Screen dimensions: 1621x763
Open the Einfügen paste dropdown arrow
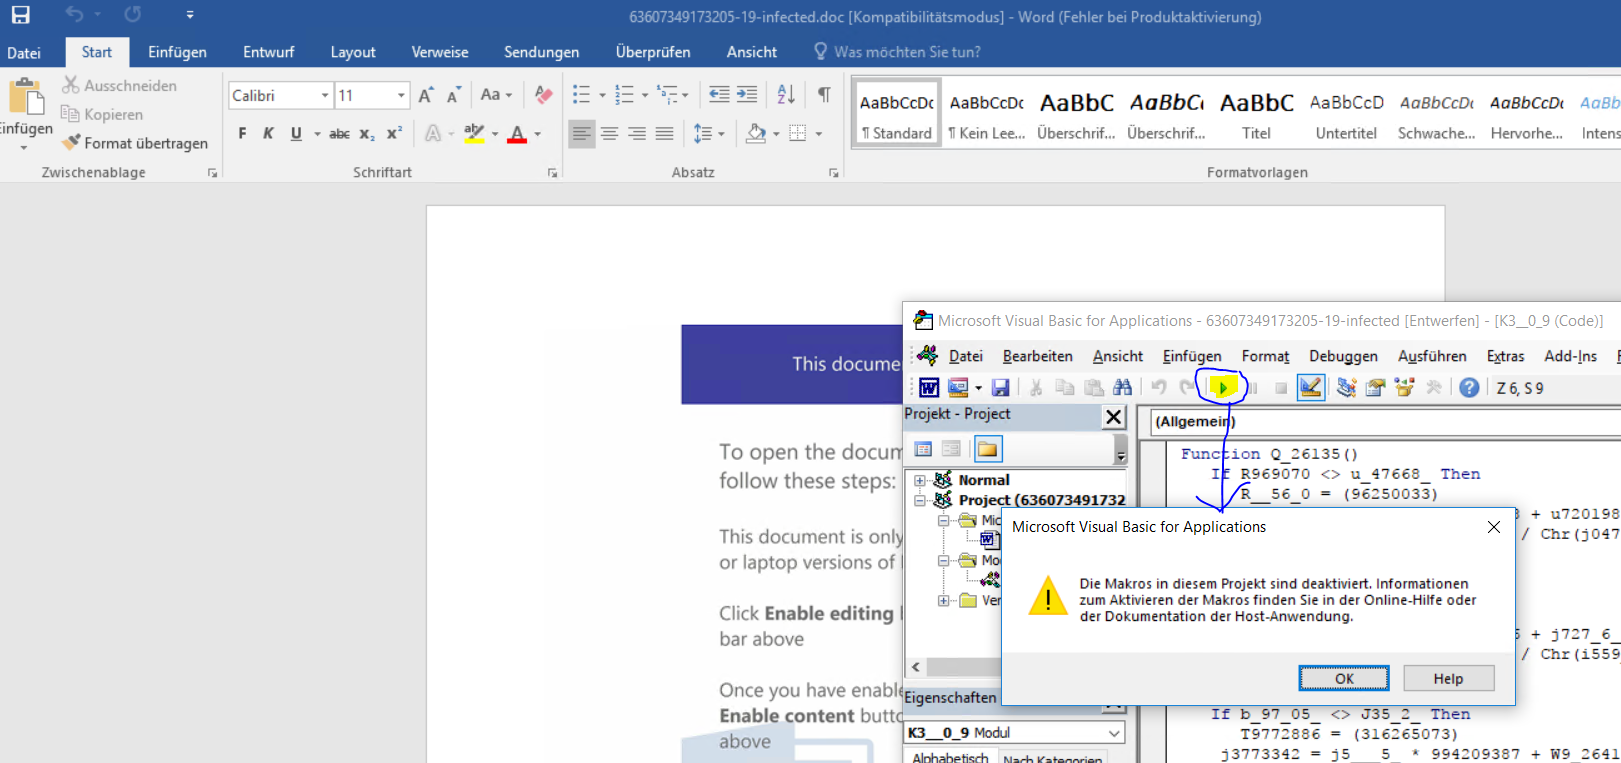(24, 147)
